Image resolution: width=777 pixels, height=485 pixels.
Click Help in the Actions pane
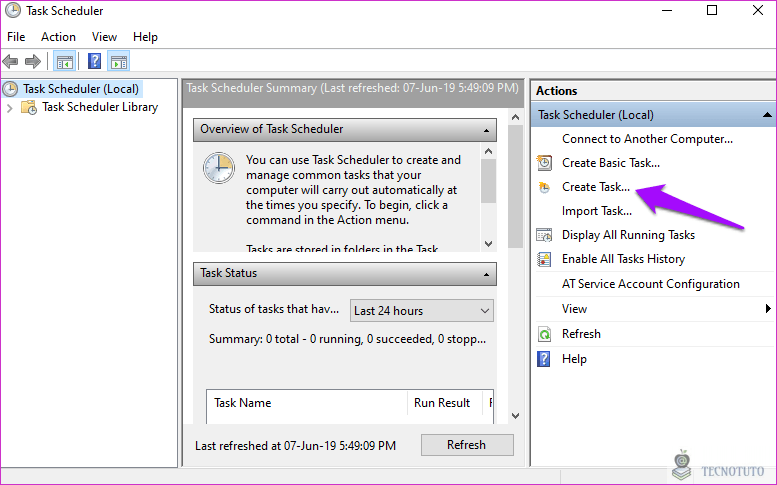[x=574, y=359]
